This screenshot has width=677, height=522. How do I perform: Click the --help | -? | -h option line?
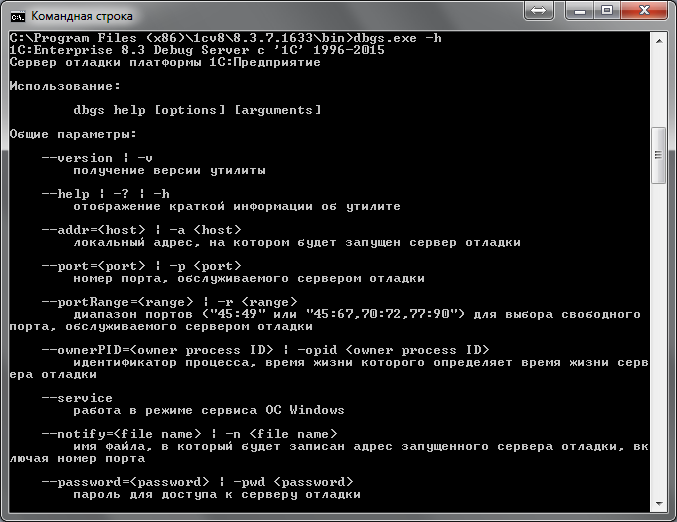105,194
